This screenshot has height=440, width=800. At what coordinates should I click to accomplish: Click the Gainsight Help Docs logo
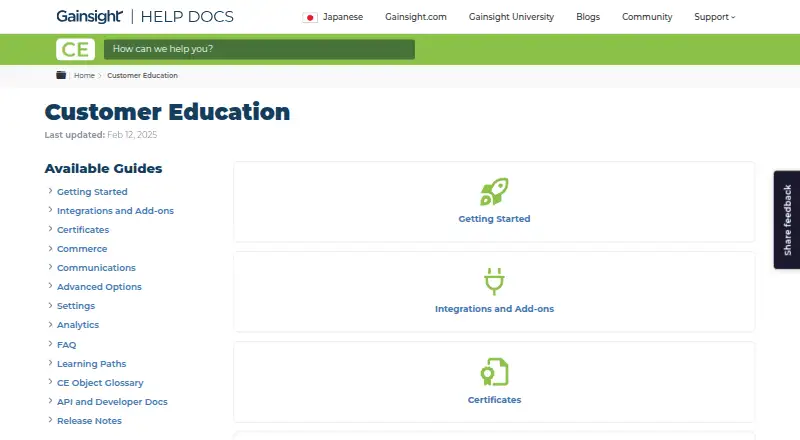point(145,16)
